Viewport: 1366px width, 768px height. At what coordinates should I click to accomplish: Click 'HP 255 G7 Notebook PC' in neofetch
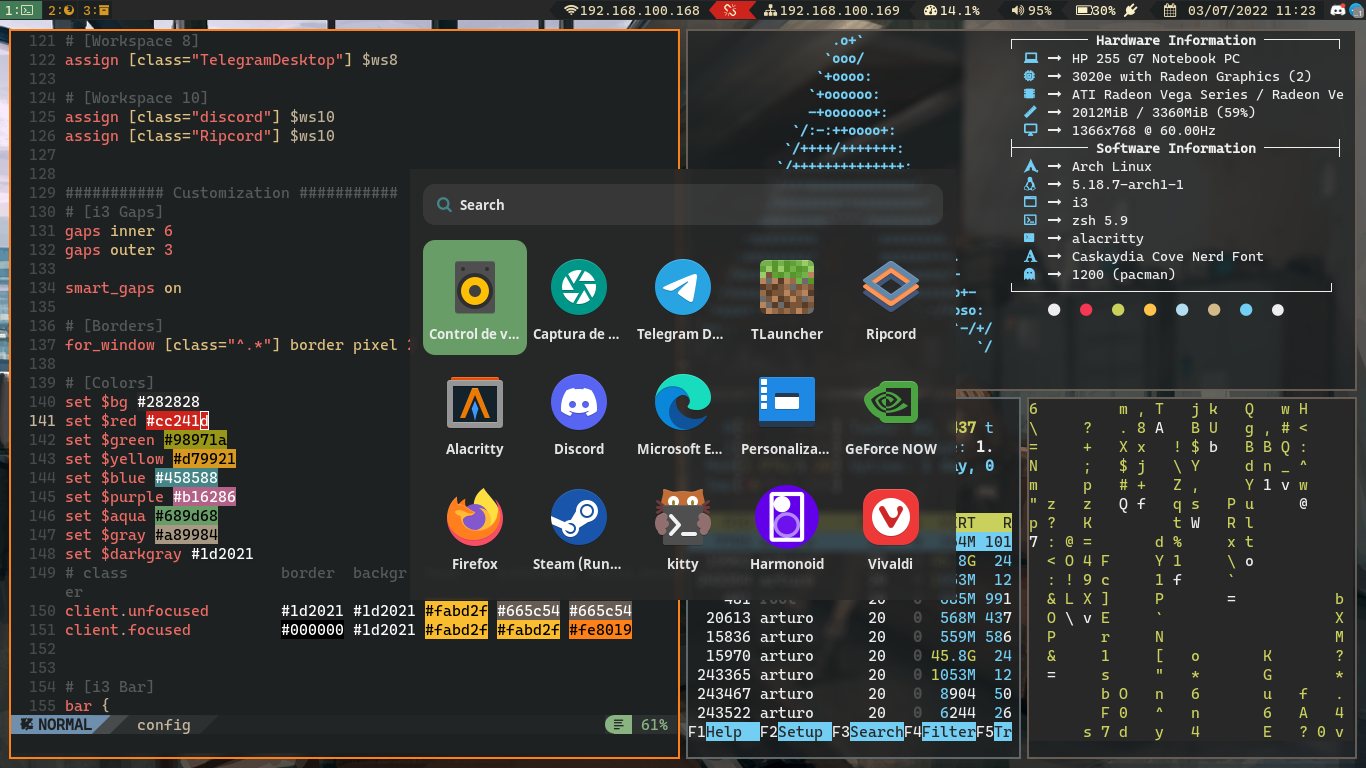(x=1156, y=58)
